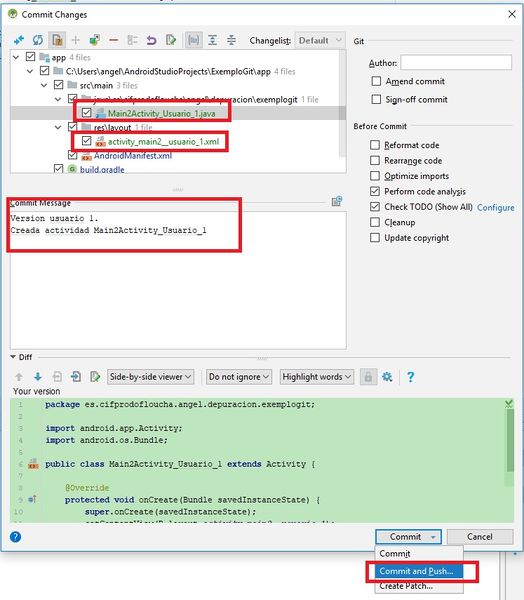Click the Collapse All icon
Viewport: 524px width, 600px height.
click(x=231, y=40)
